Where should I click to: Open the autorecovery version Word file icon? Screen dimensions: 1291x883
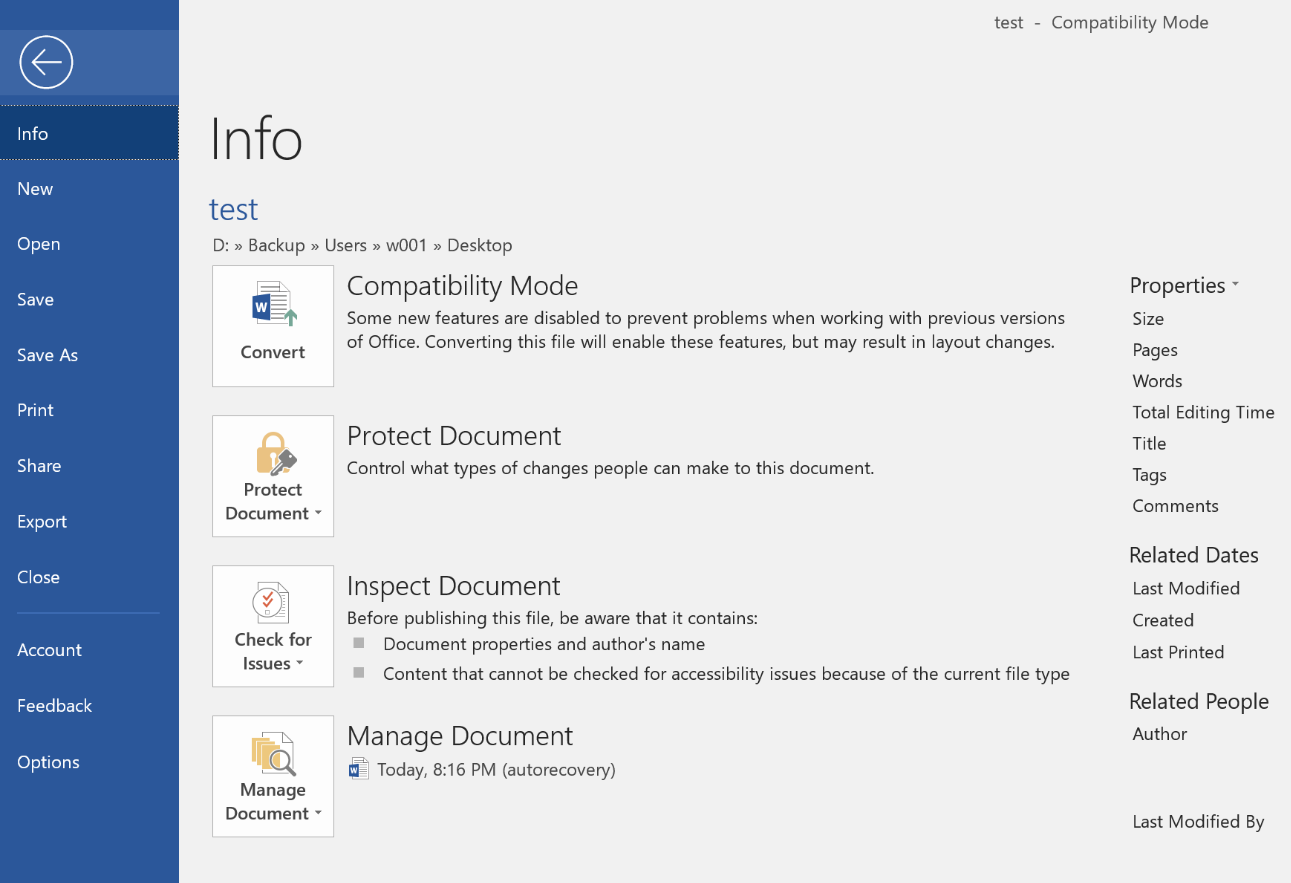[358, 769]
